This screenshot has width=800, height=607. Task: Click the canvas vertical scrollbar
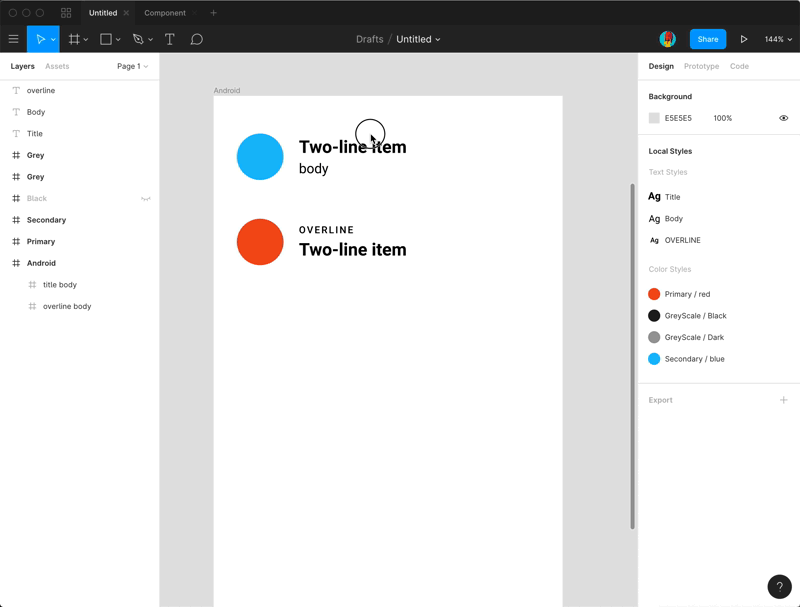pyautogui.click(x=632, y=356)
